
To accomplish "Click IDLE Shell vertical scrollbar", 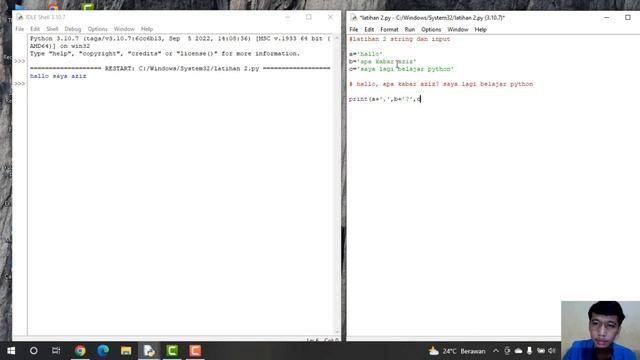I will point(337,184).
